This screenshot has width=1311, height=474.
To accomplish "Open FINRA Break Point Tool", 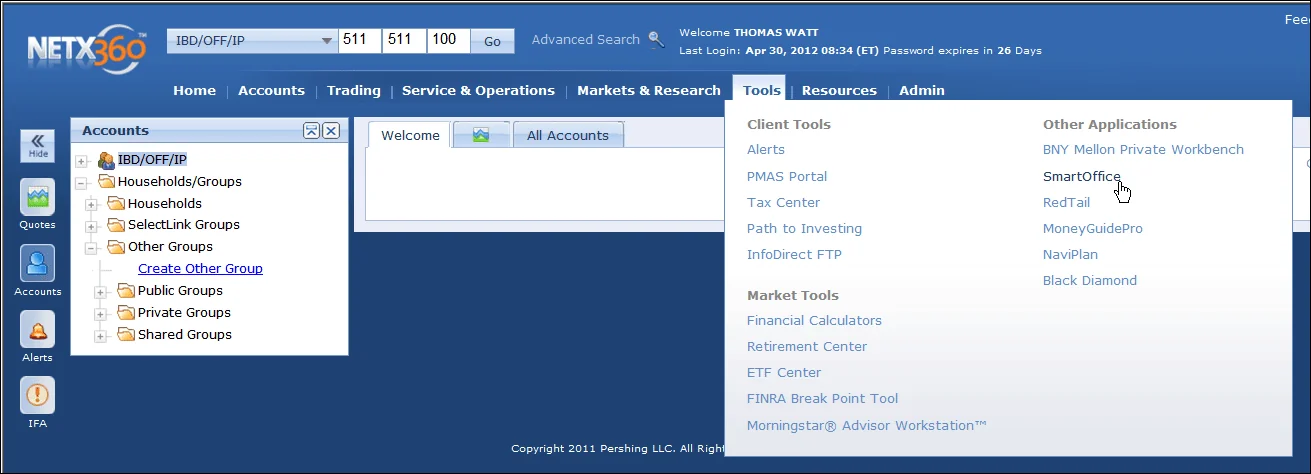I will click(823, 398).
